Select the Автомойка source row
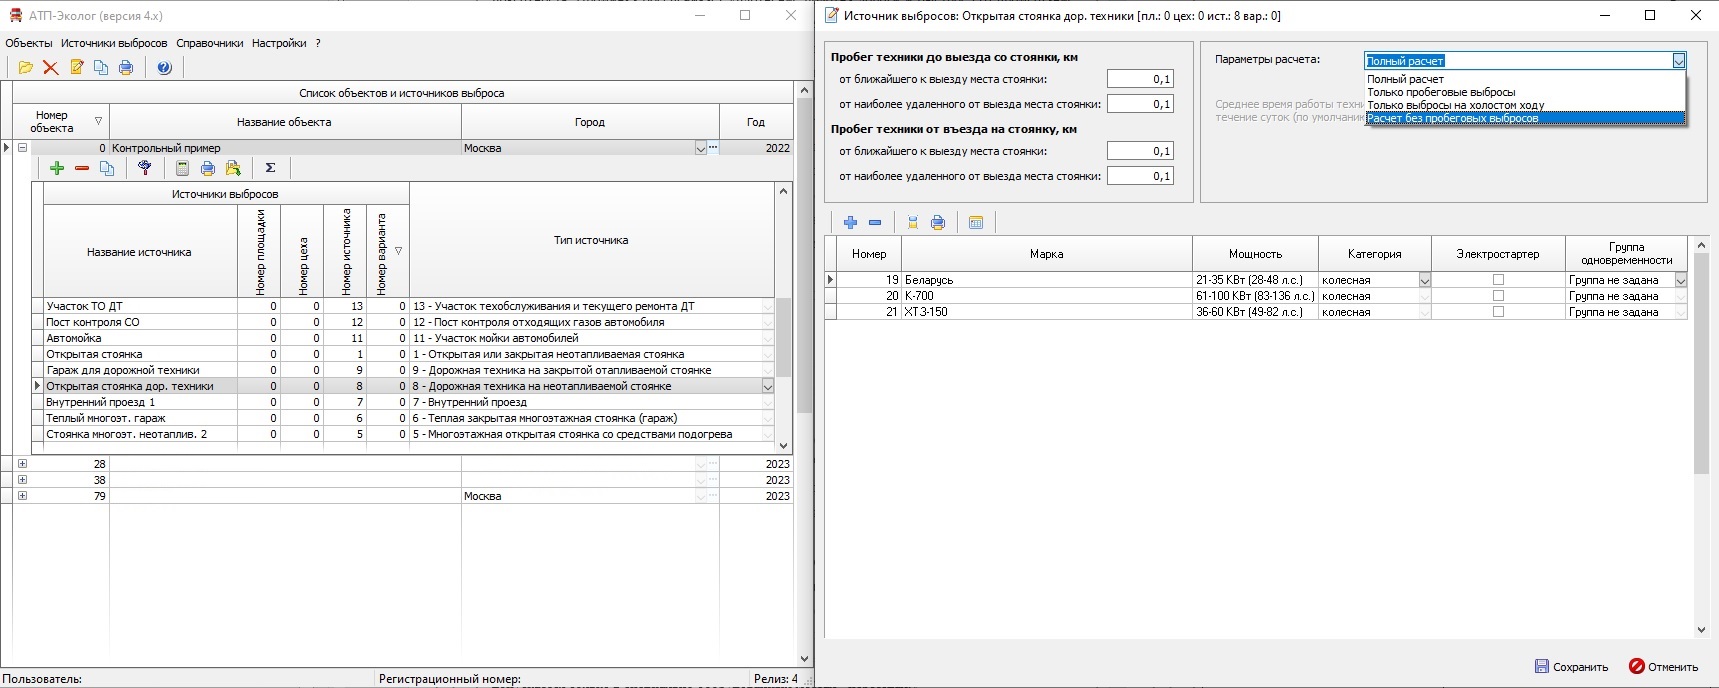Screen dimensions: 1719x688 (x=140, y=338)
